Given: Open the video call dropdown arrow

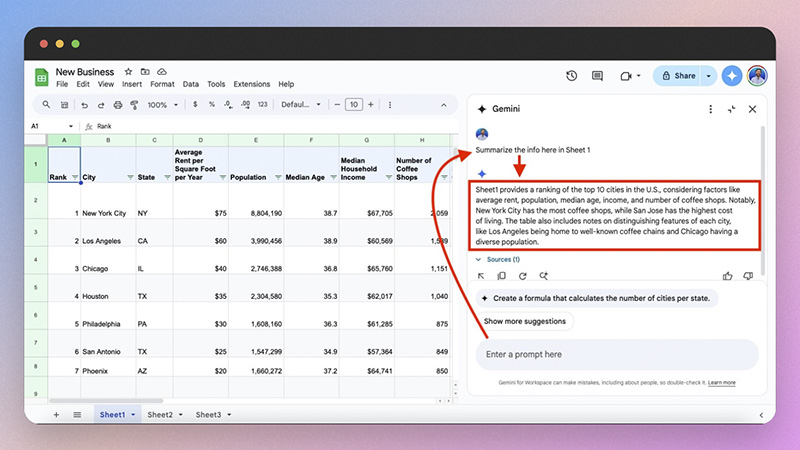Looking at the screenshot, I should (638, 76).
